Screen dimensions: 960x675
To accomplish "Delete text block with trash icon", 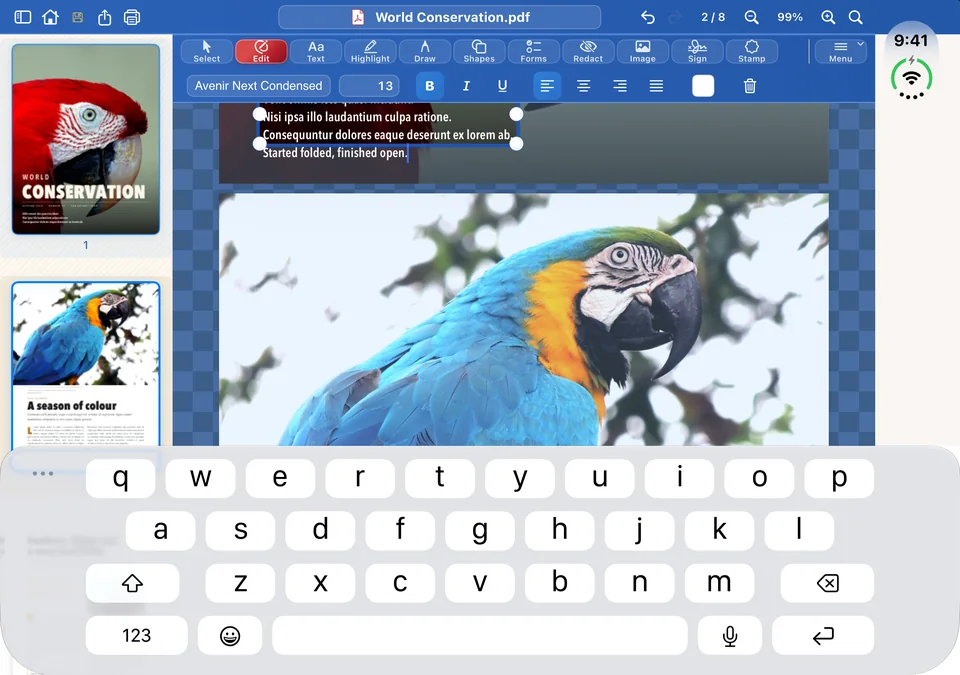I will [749, 86].
